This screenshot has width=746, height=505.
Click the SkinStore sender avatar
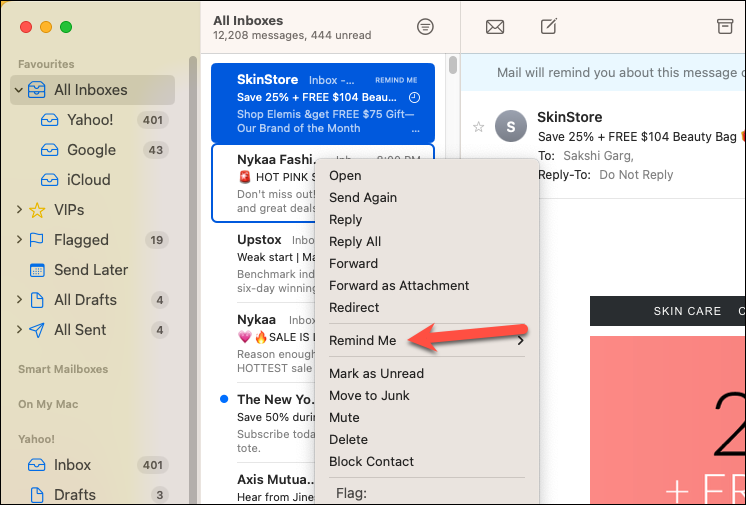point(510,126)
